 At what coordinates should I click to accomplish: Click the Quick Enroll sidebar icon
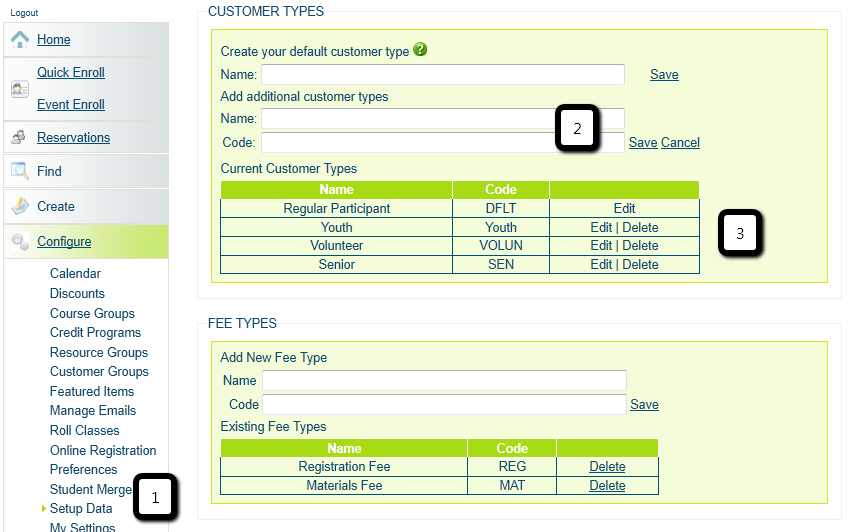pyautogui.click(x=20, y=88)
